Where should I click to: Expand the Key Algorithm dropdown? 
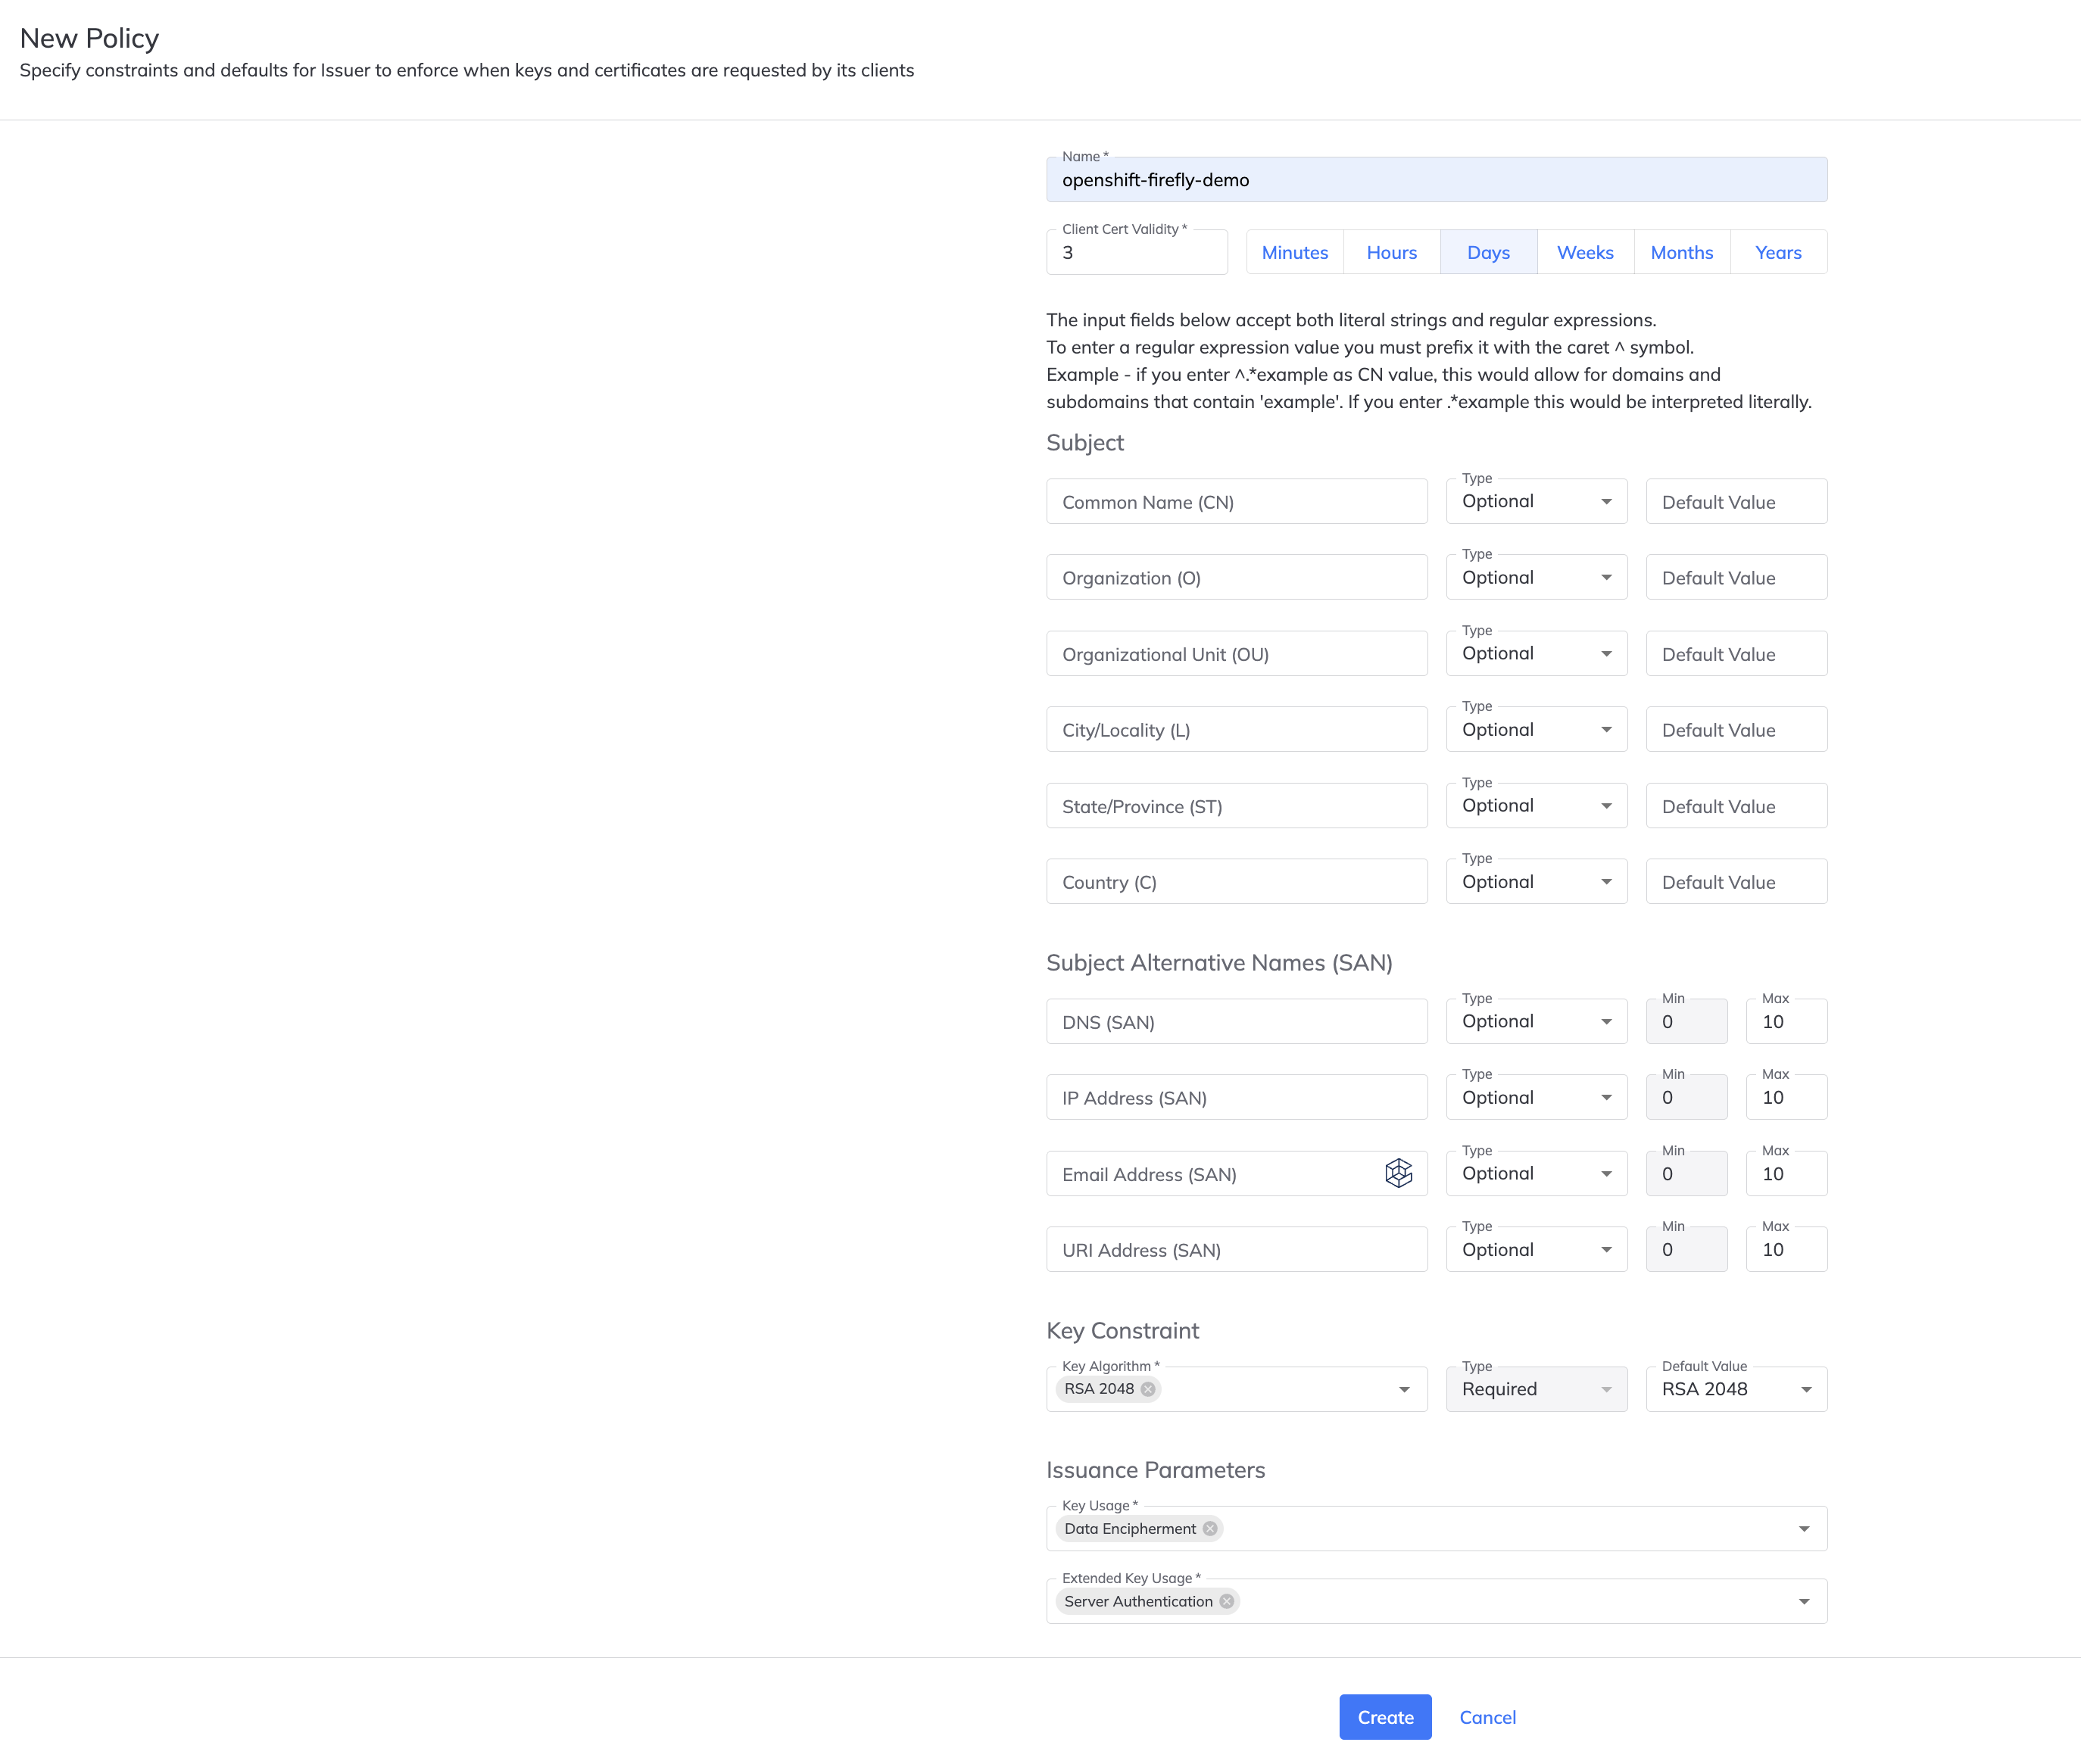[x=1404, y=1389]
